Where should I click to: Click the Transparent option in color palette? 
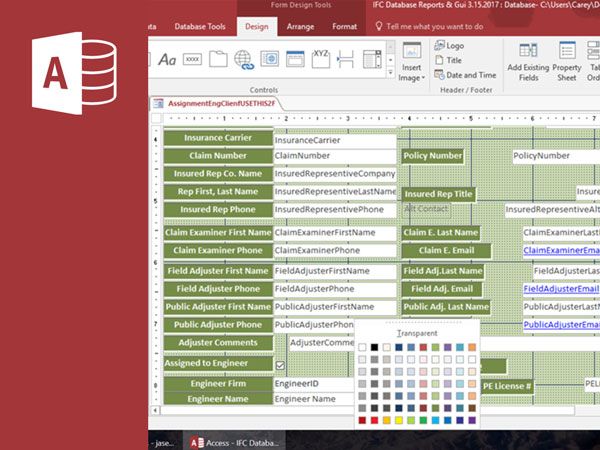[417, 333]
